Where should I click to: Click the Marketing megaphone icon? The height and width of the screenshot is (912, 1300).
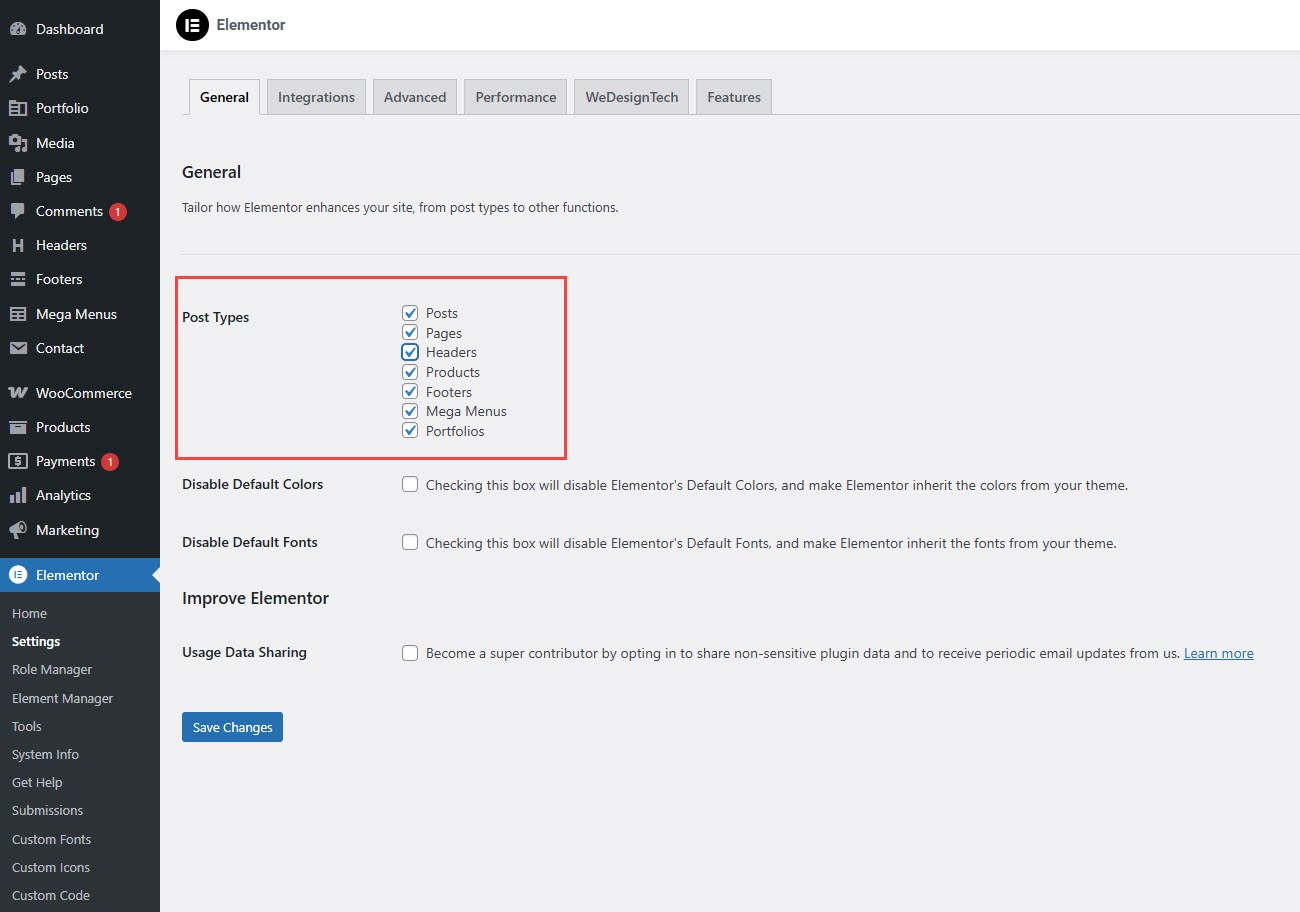18,530
